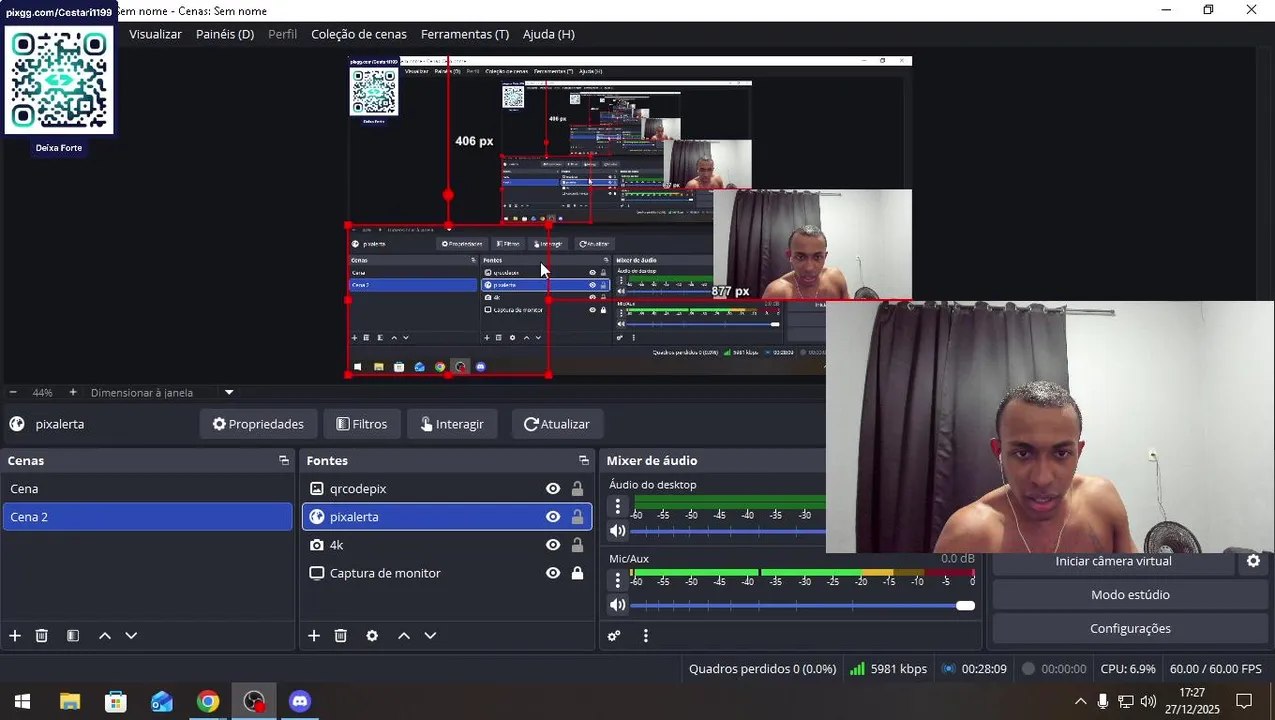Add a new scene with the plus icon
This screenshot has height=720, width=1275.
[x=15, y=636]
